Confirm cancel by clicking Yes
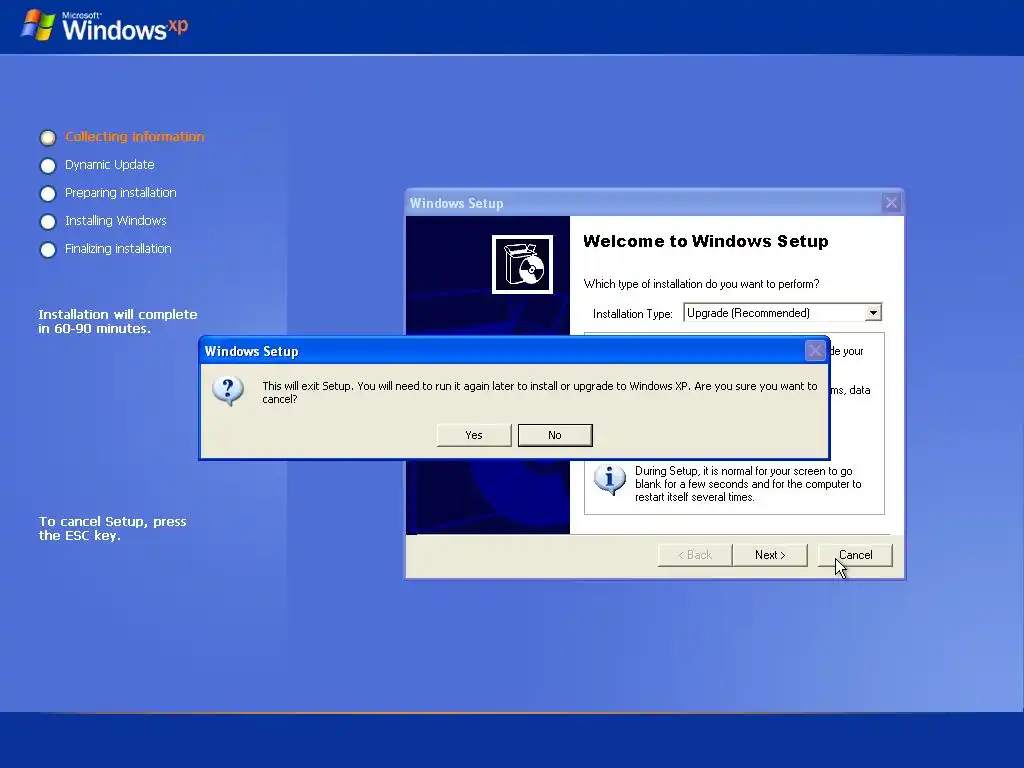1024x768 pixels. 473,435
